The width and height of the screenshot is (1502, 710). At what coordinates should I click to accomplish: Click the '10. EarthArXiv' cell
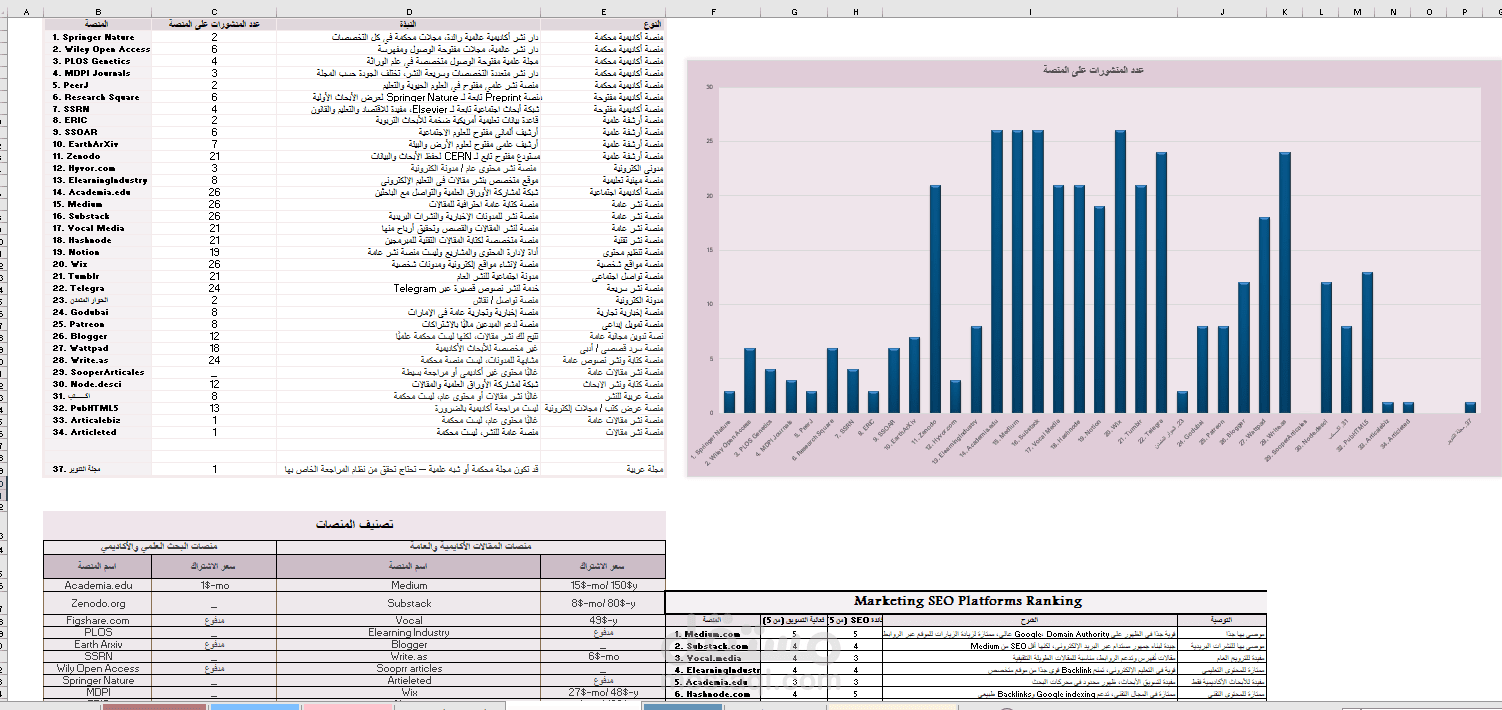97,144
